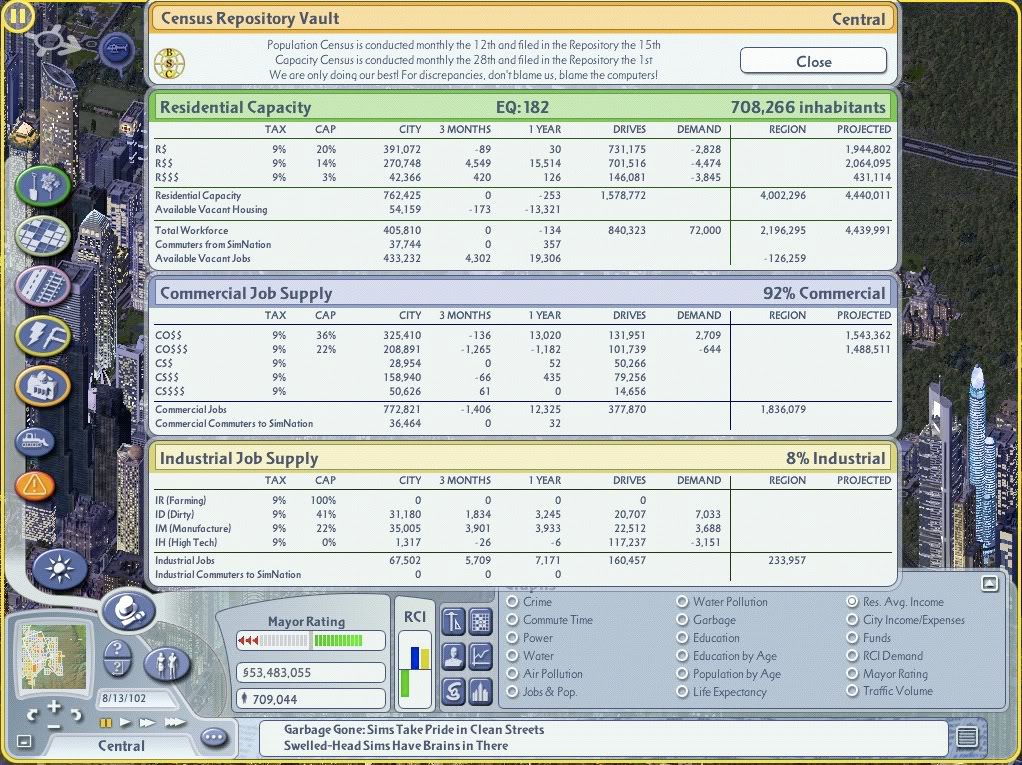1022x765 pixels.
Task: Pause the simulation speed control
Action: click(x=105, y=723)
